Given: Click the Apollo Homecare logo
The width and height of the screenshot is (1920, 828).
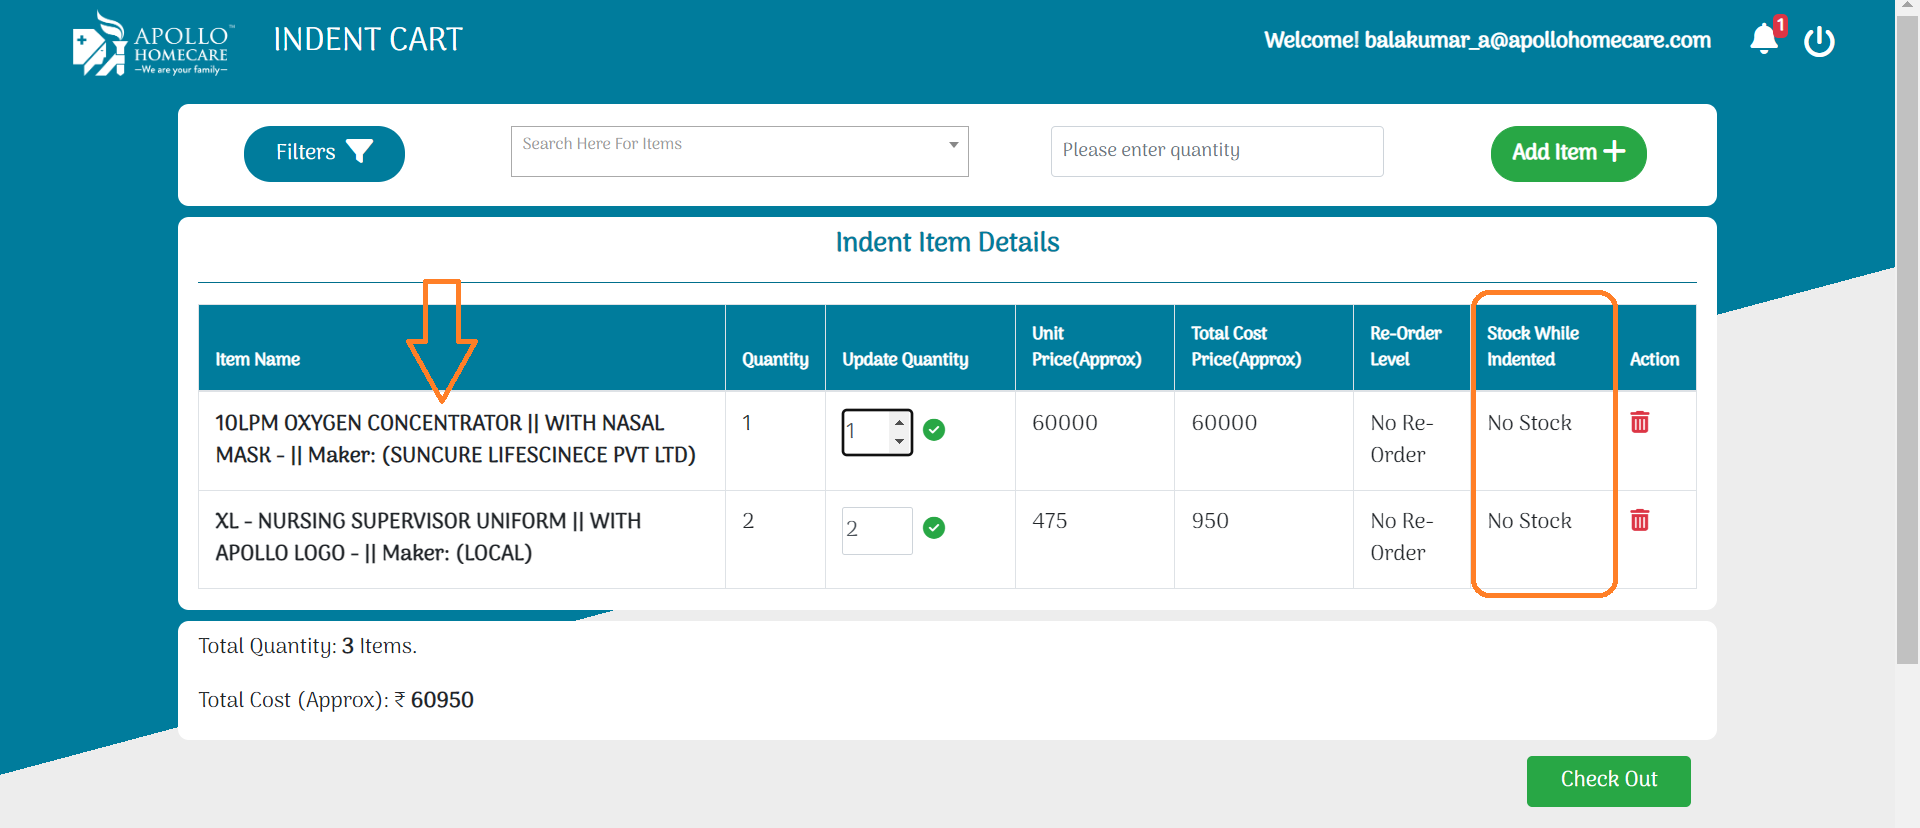Looking at the screenshot, I should [152, 44].
